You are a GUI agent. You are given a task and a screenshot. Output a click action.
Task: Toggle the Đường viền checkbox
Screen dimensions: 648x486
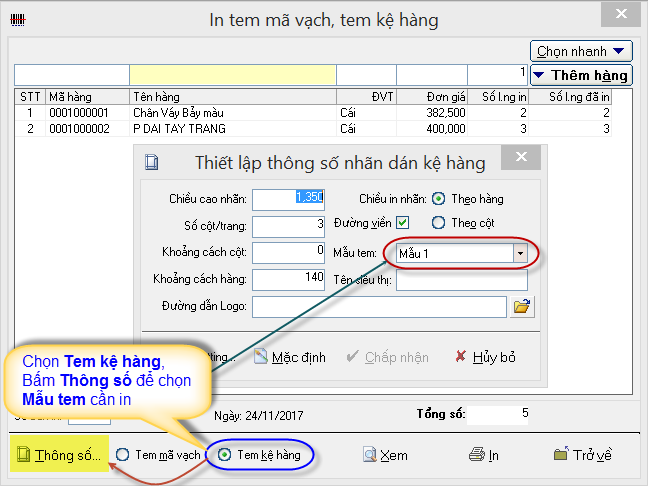[403, 222]
